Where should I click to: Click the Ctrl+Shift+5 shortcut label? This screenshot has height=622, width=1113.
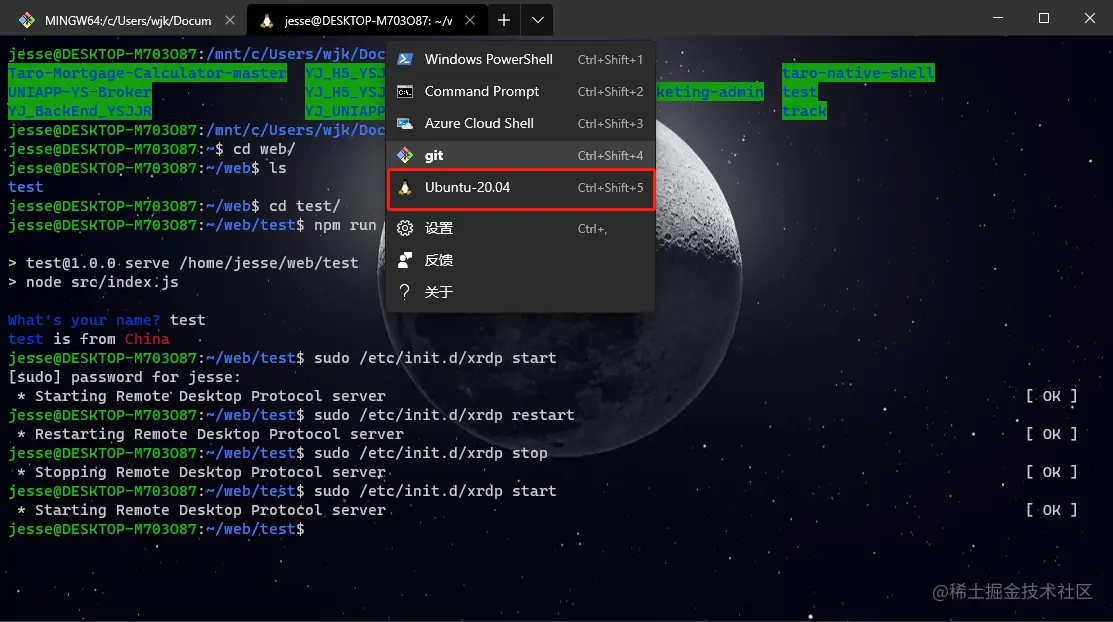(x=610, y=187)
